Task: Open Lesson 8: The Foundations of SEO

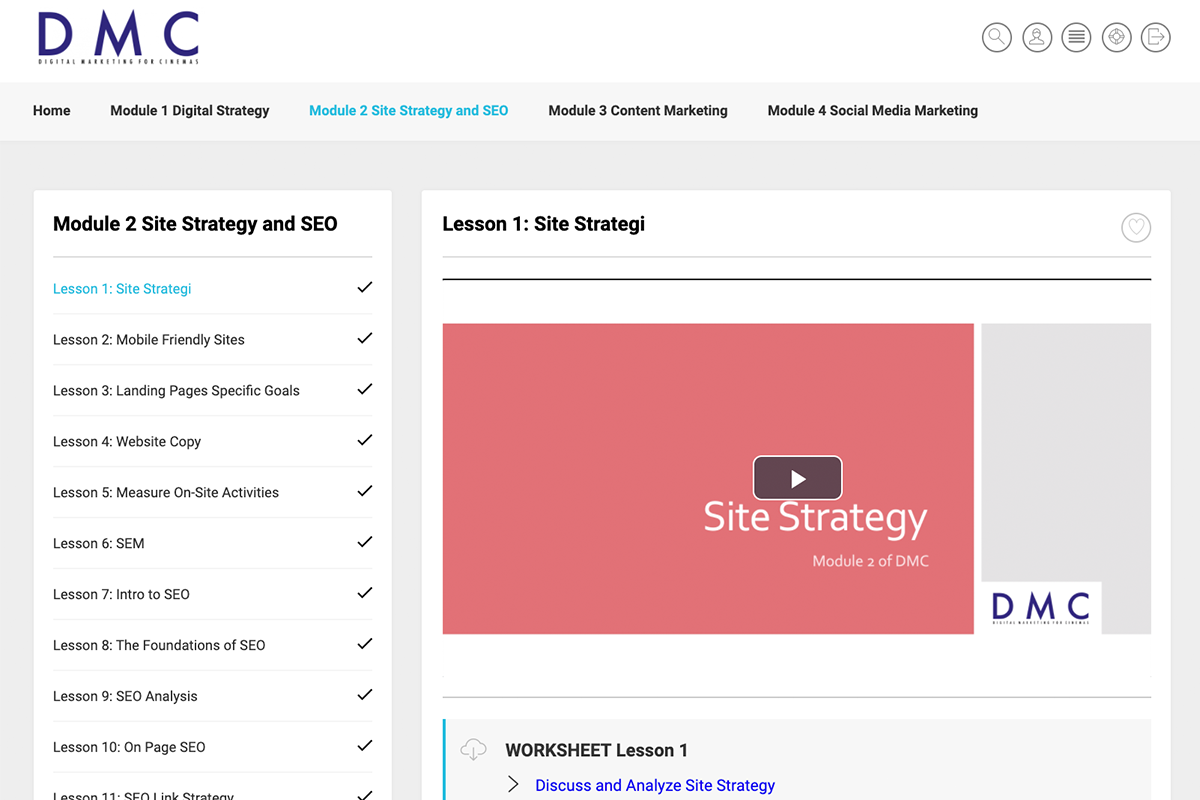Action: pos(159,645)
